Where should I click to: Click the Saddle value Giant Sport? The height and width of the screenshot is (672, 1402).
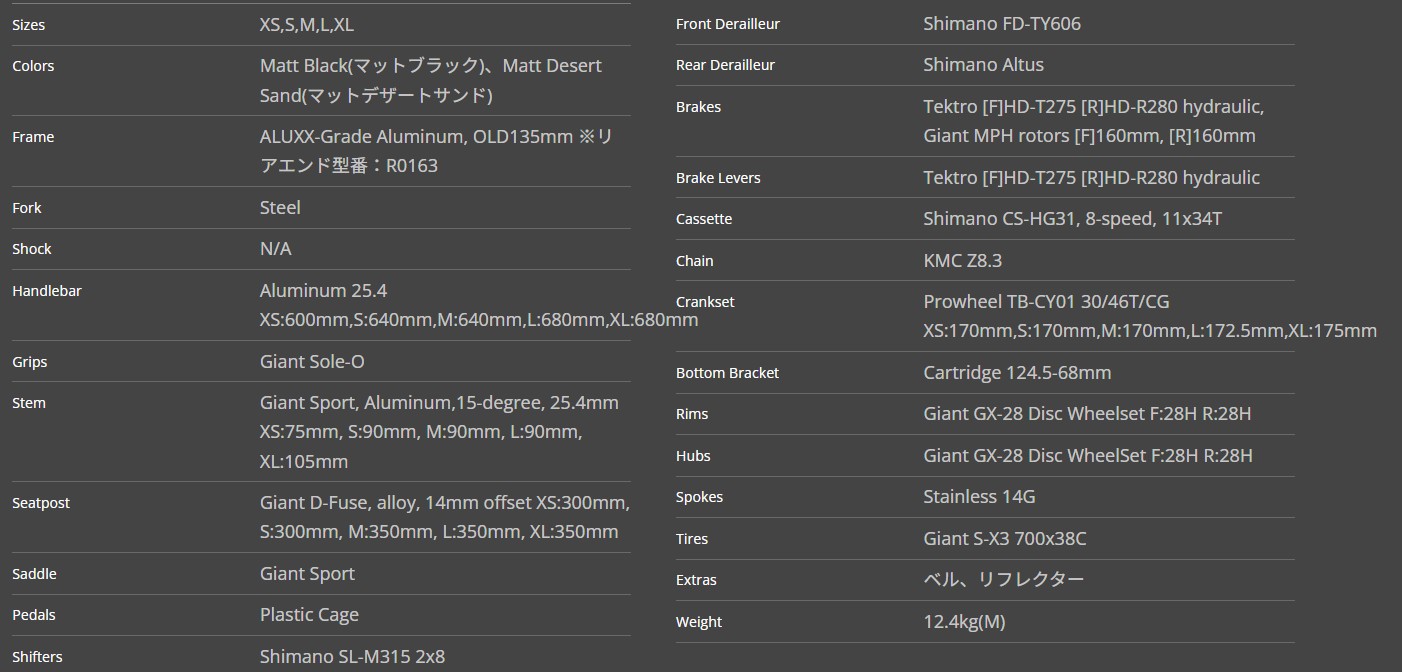[x=307, y=574]
